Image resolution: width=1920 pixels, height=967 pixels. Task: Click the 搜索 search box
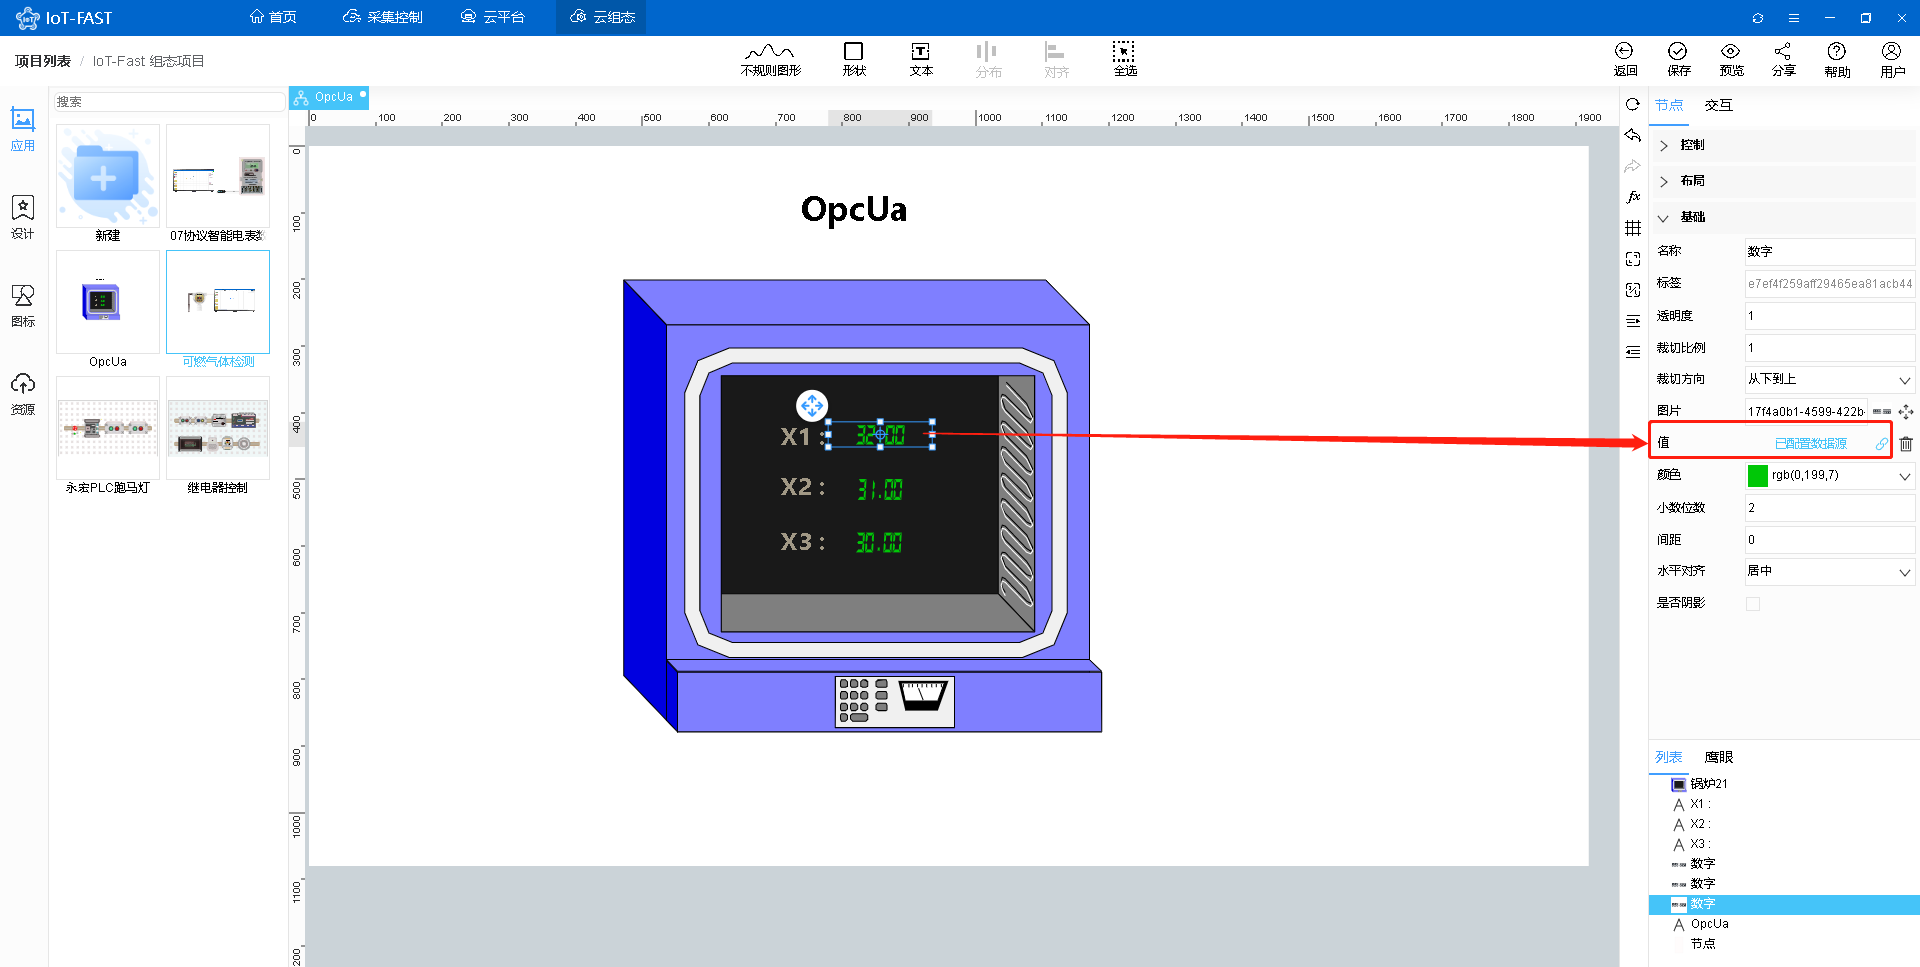pos(169,102)
